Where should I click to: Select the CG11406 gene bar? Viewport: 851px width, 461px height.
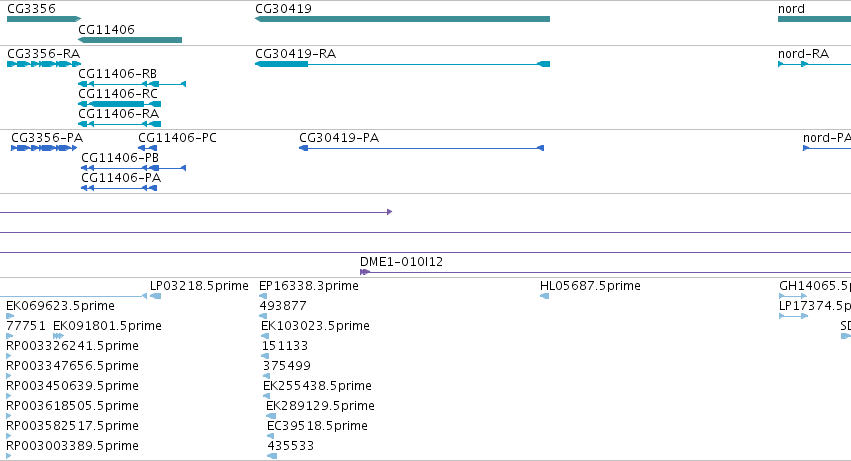coord(130,40)
